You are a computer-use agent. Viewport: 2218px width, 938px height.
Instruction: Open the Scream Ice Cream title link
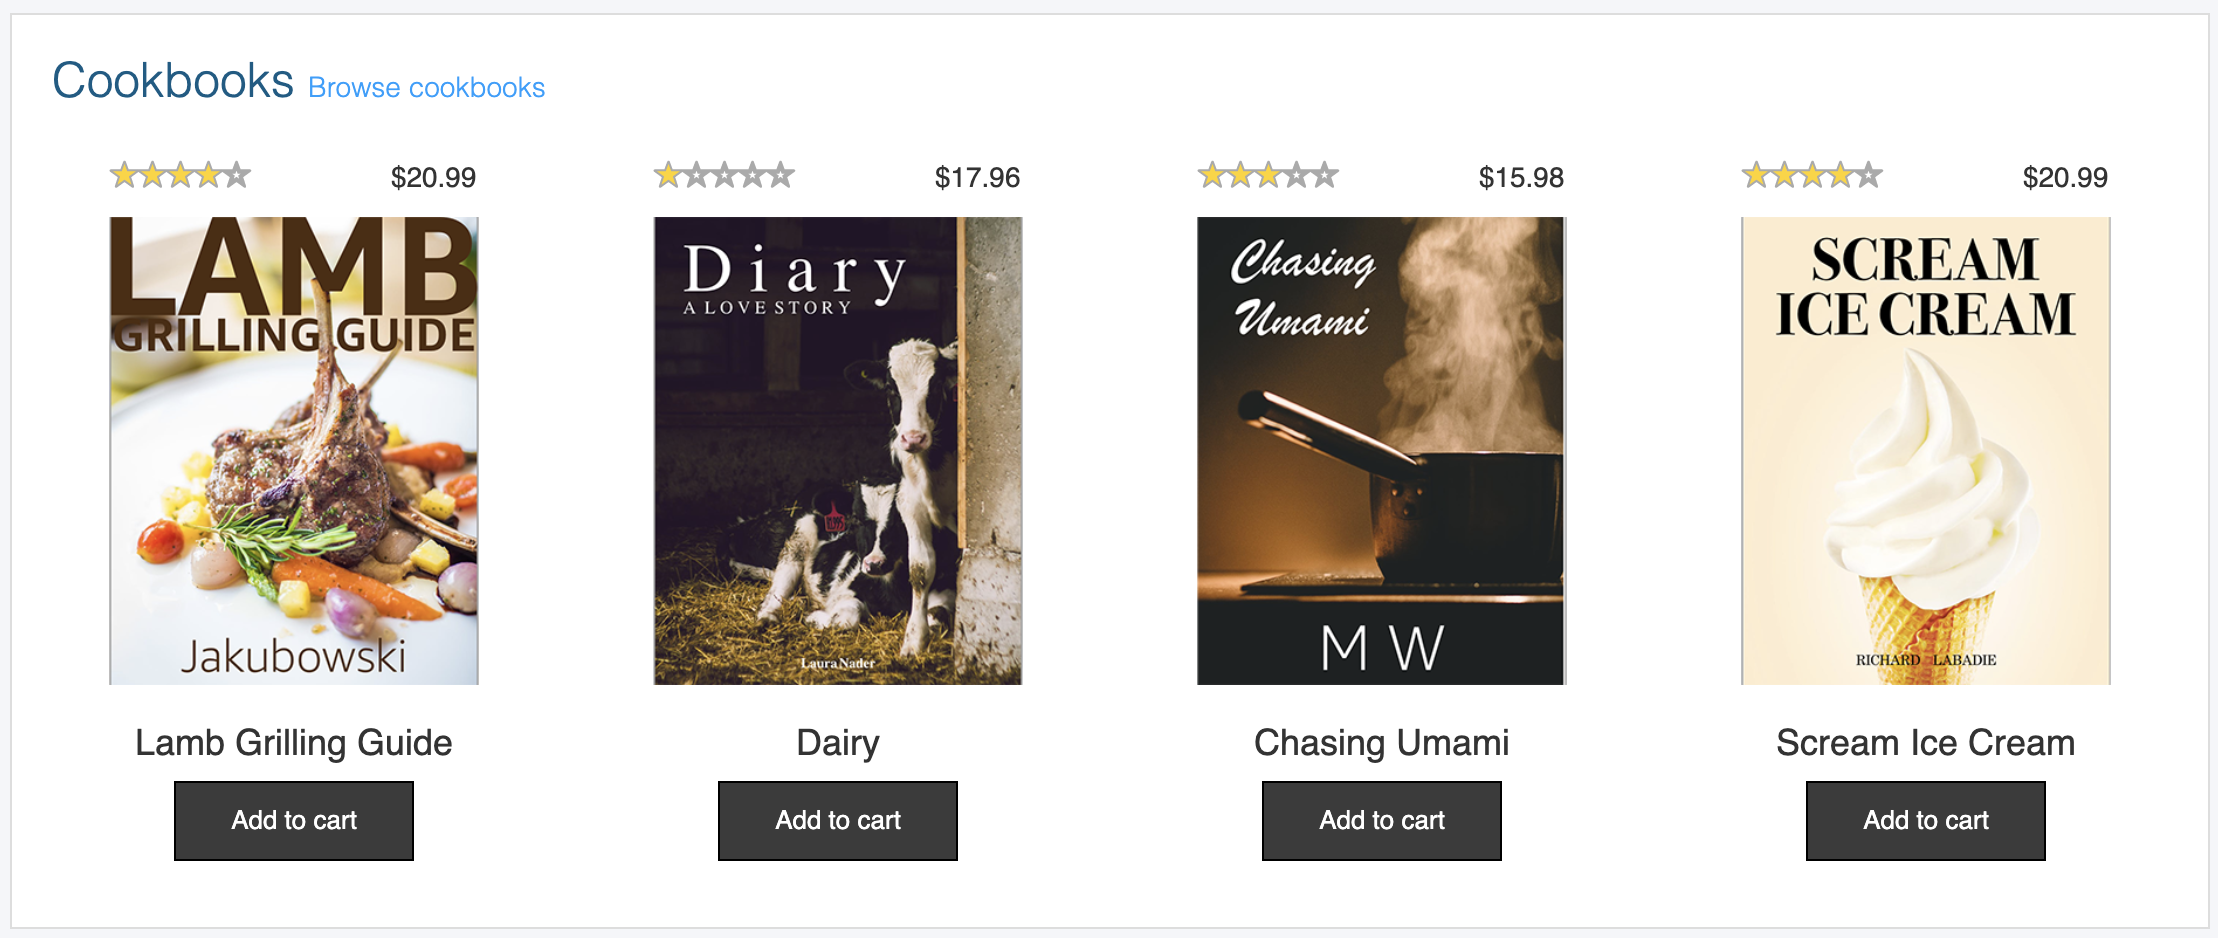[x=1926, y=743]
